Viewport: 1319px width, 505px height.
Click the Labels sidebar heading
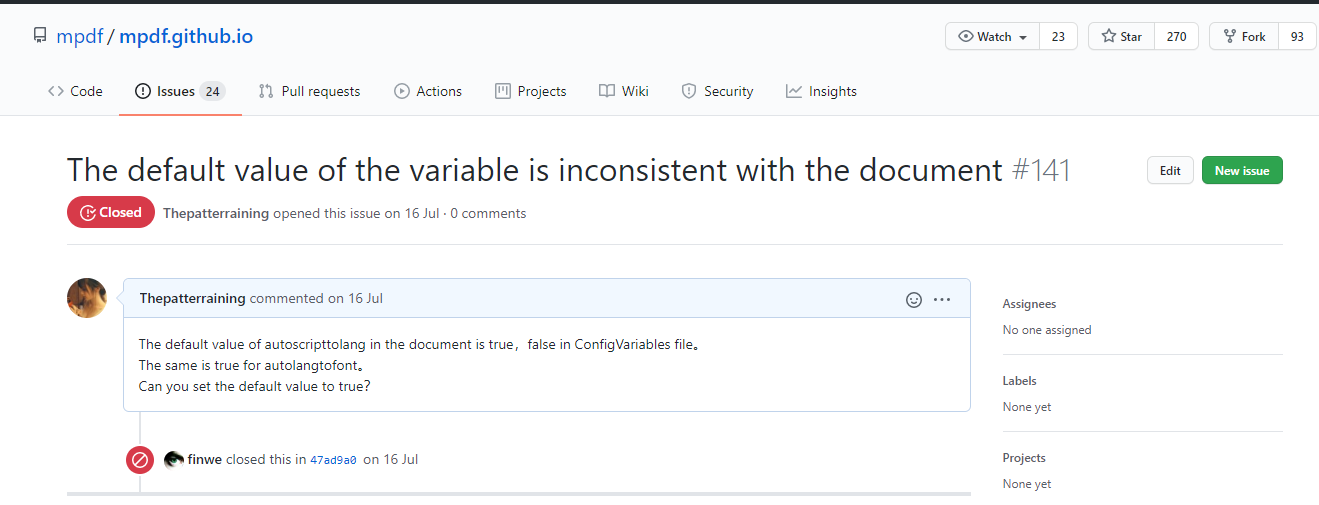coord(1019,381)
